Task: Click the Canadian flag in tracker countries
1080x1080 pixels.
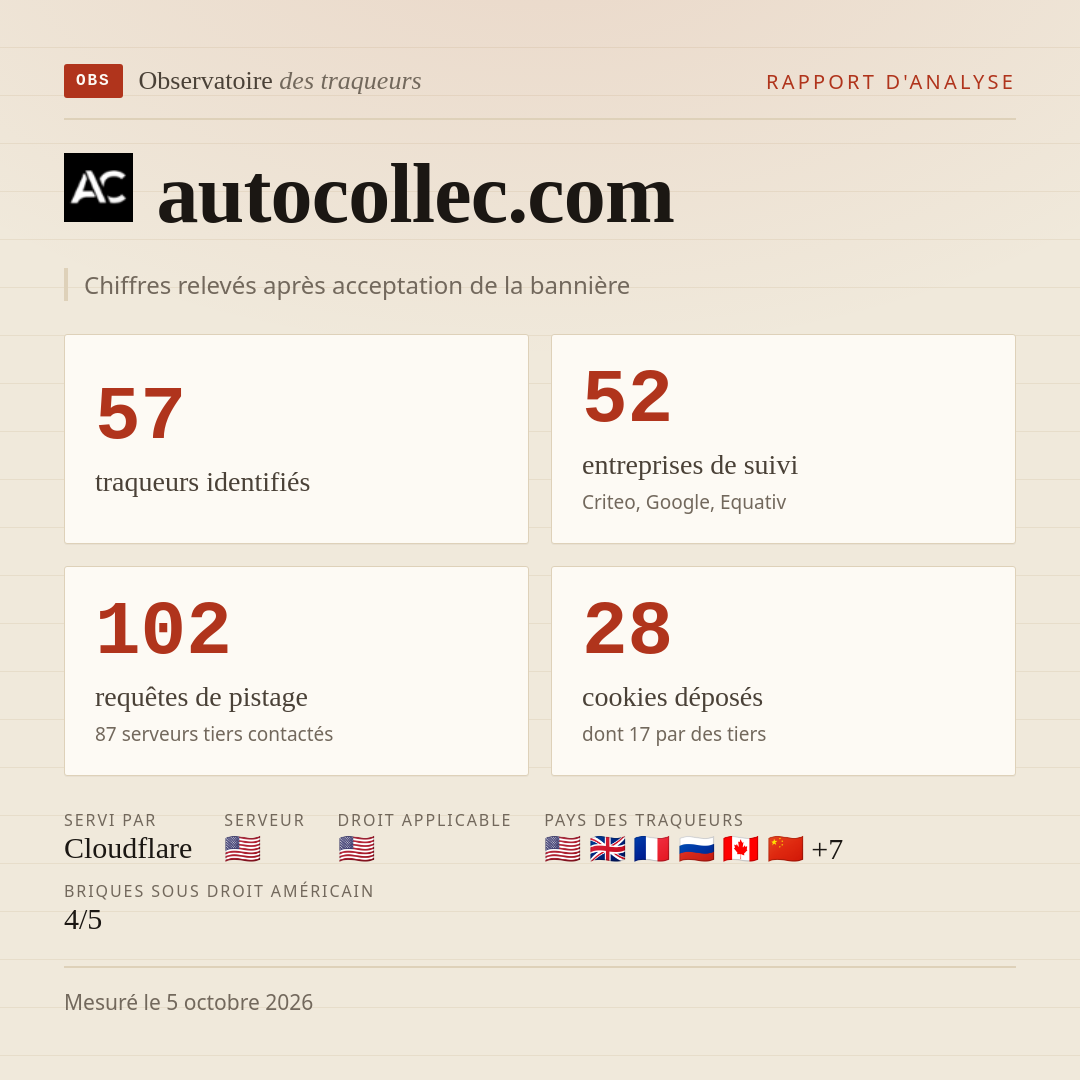Action: (x=740, y=849)
